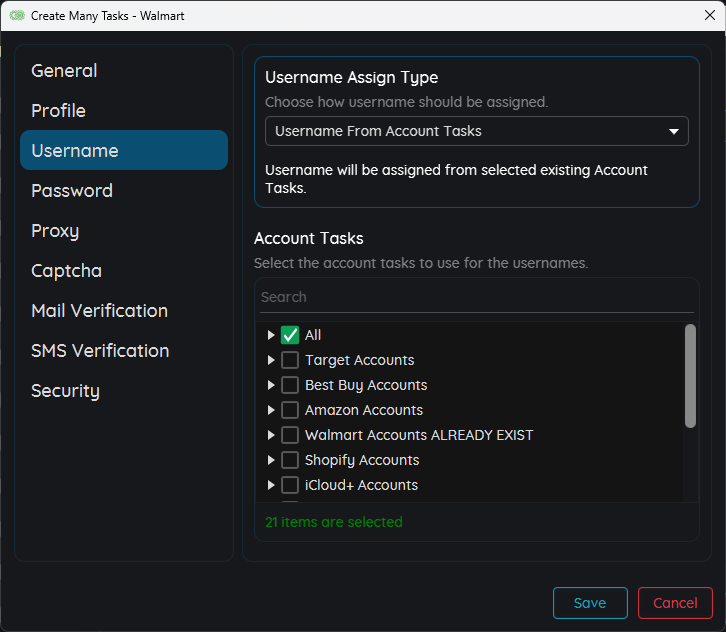Expand the iCloud+ Accounts tree arrow

tap(271, 485)
